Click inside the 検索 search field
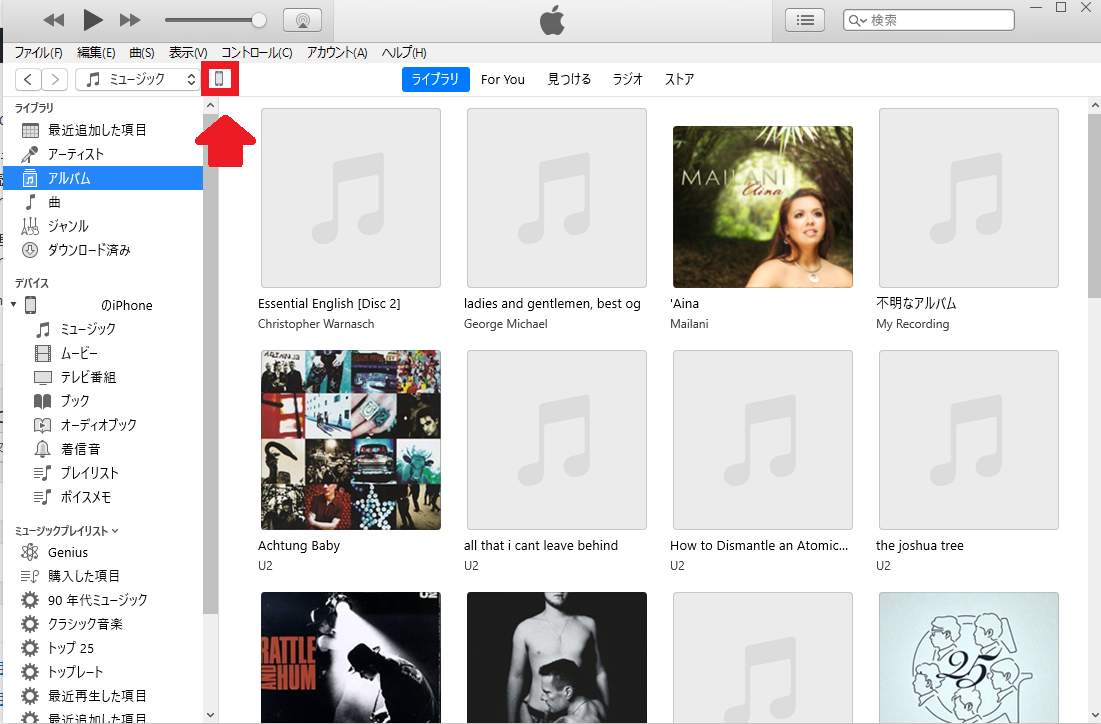This screenshot has width=1101, height=724. coord(930,19)
